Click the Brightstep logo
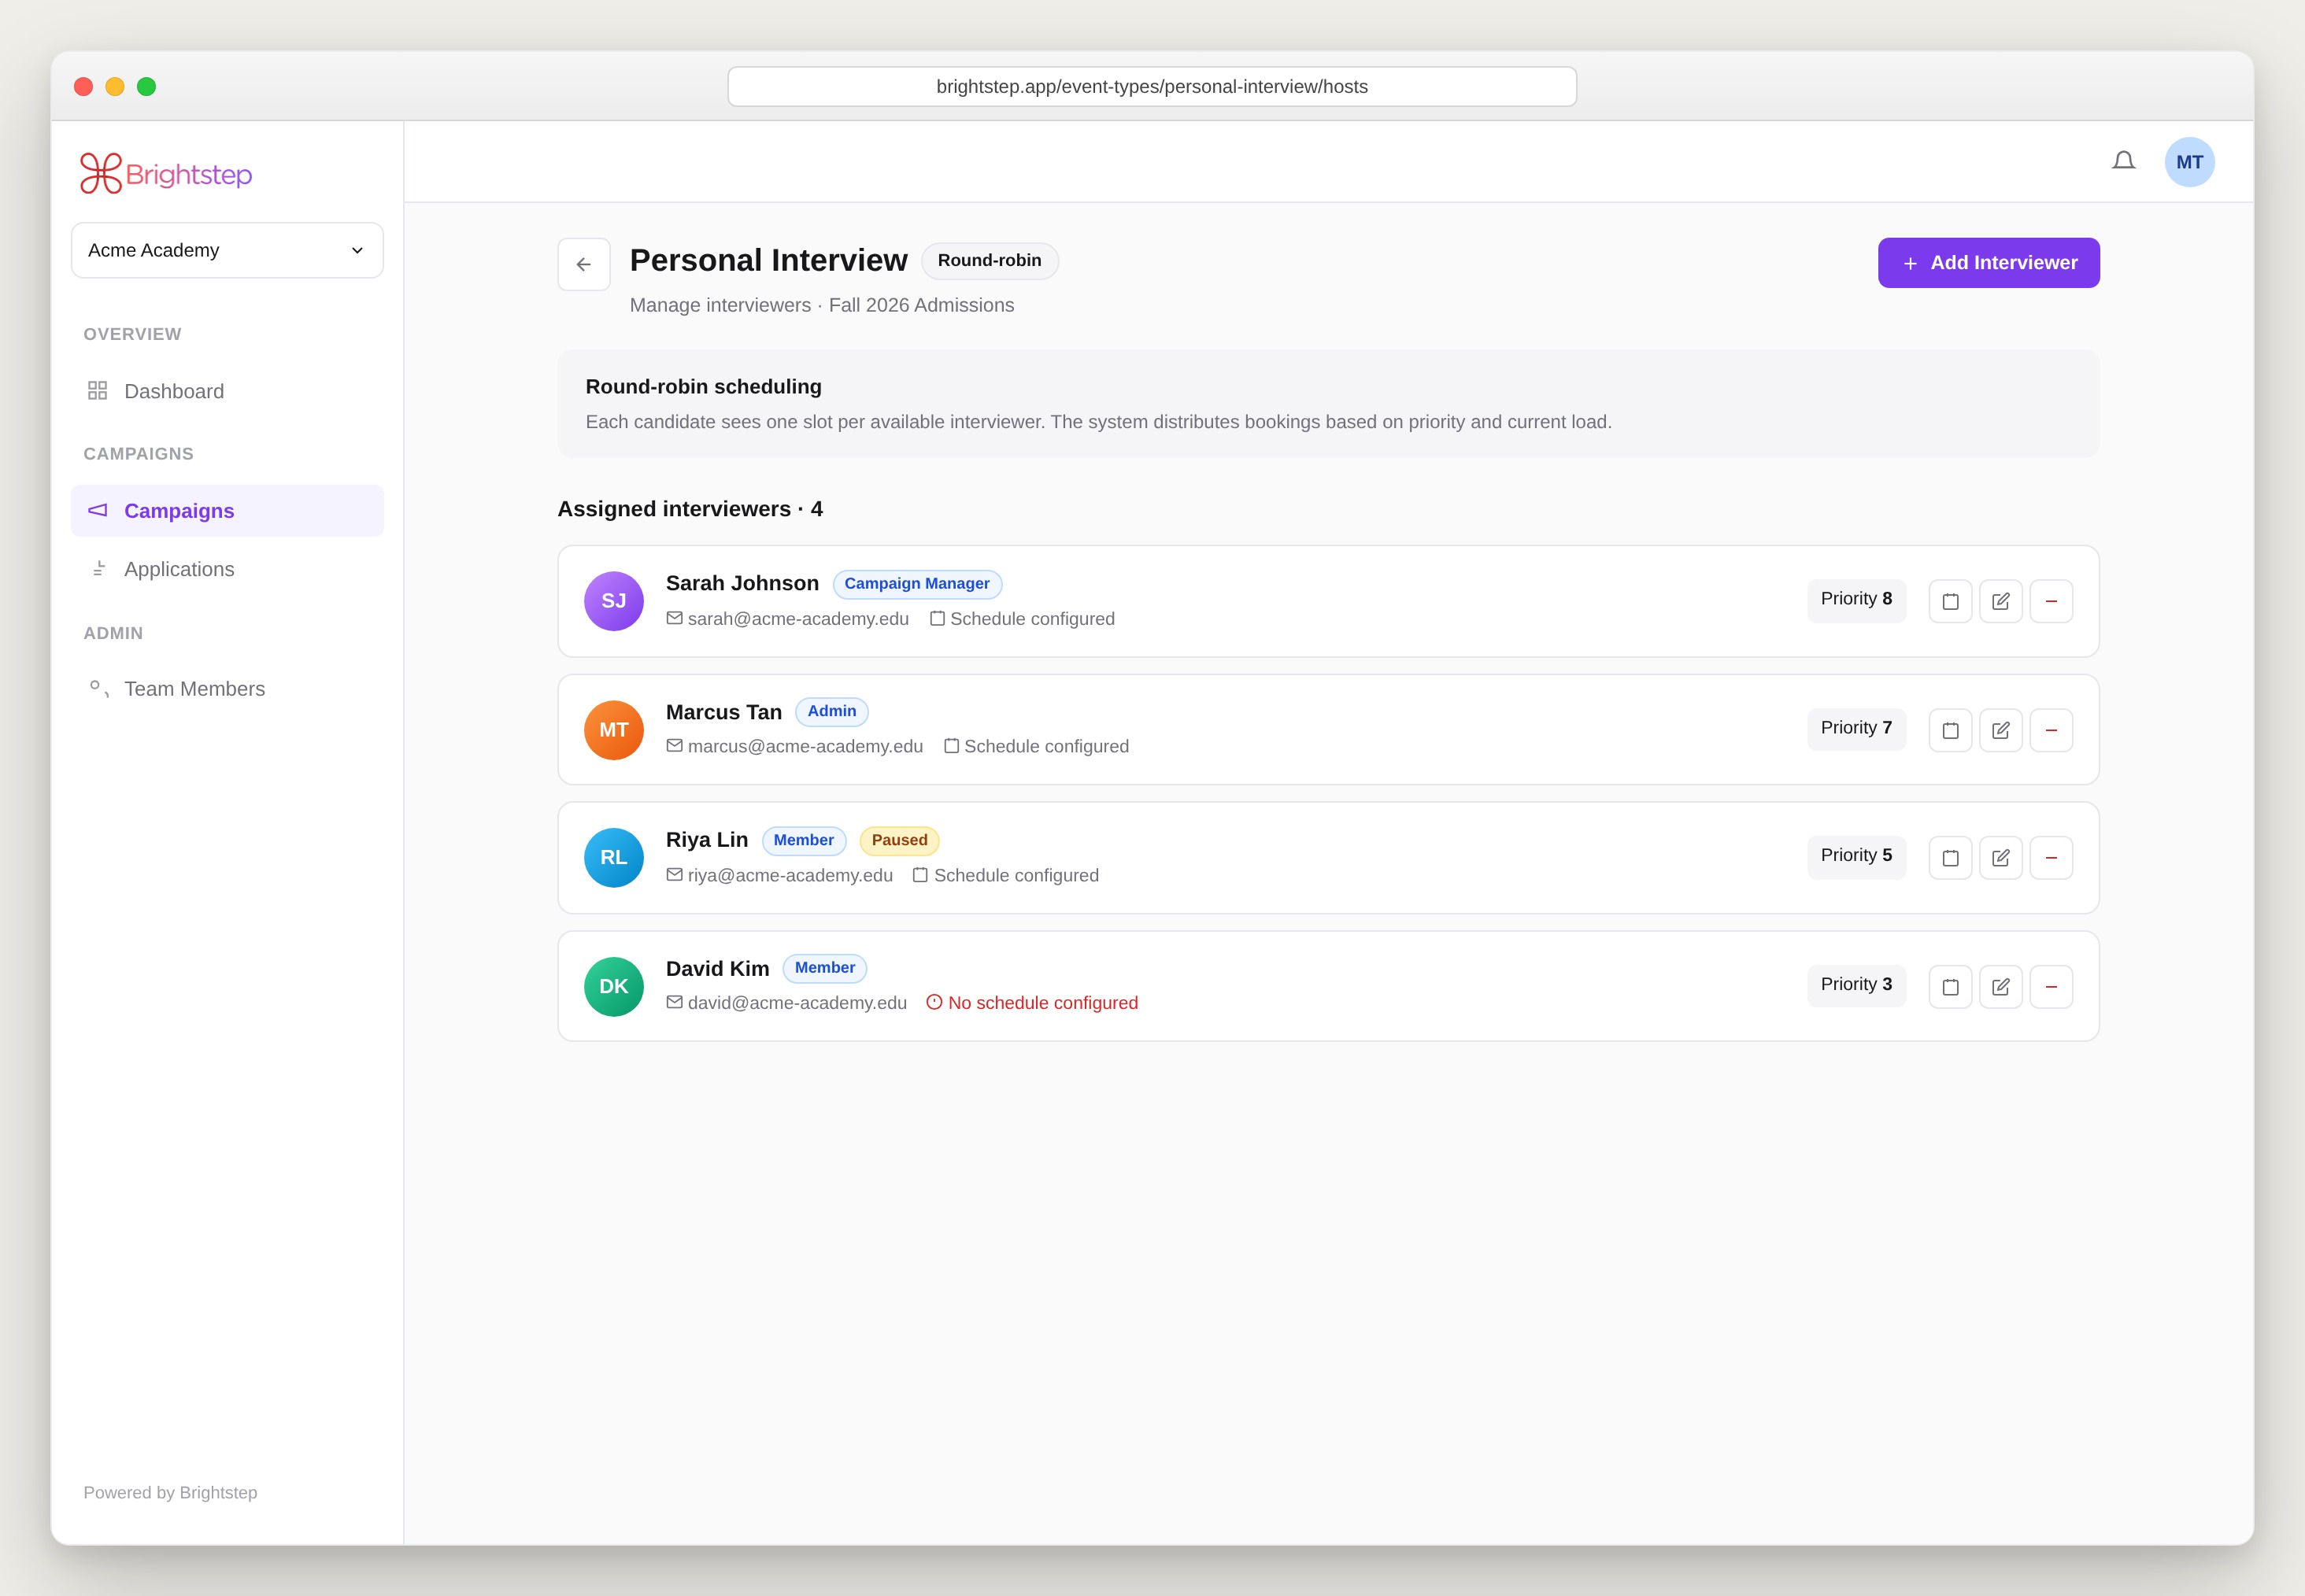The height and width of the screenshot is (1596, 2305). tap(166, 174)
